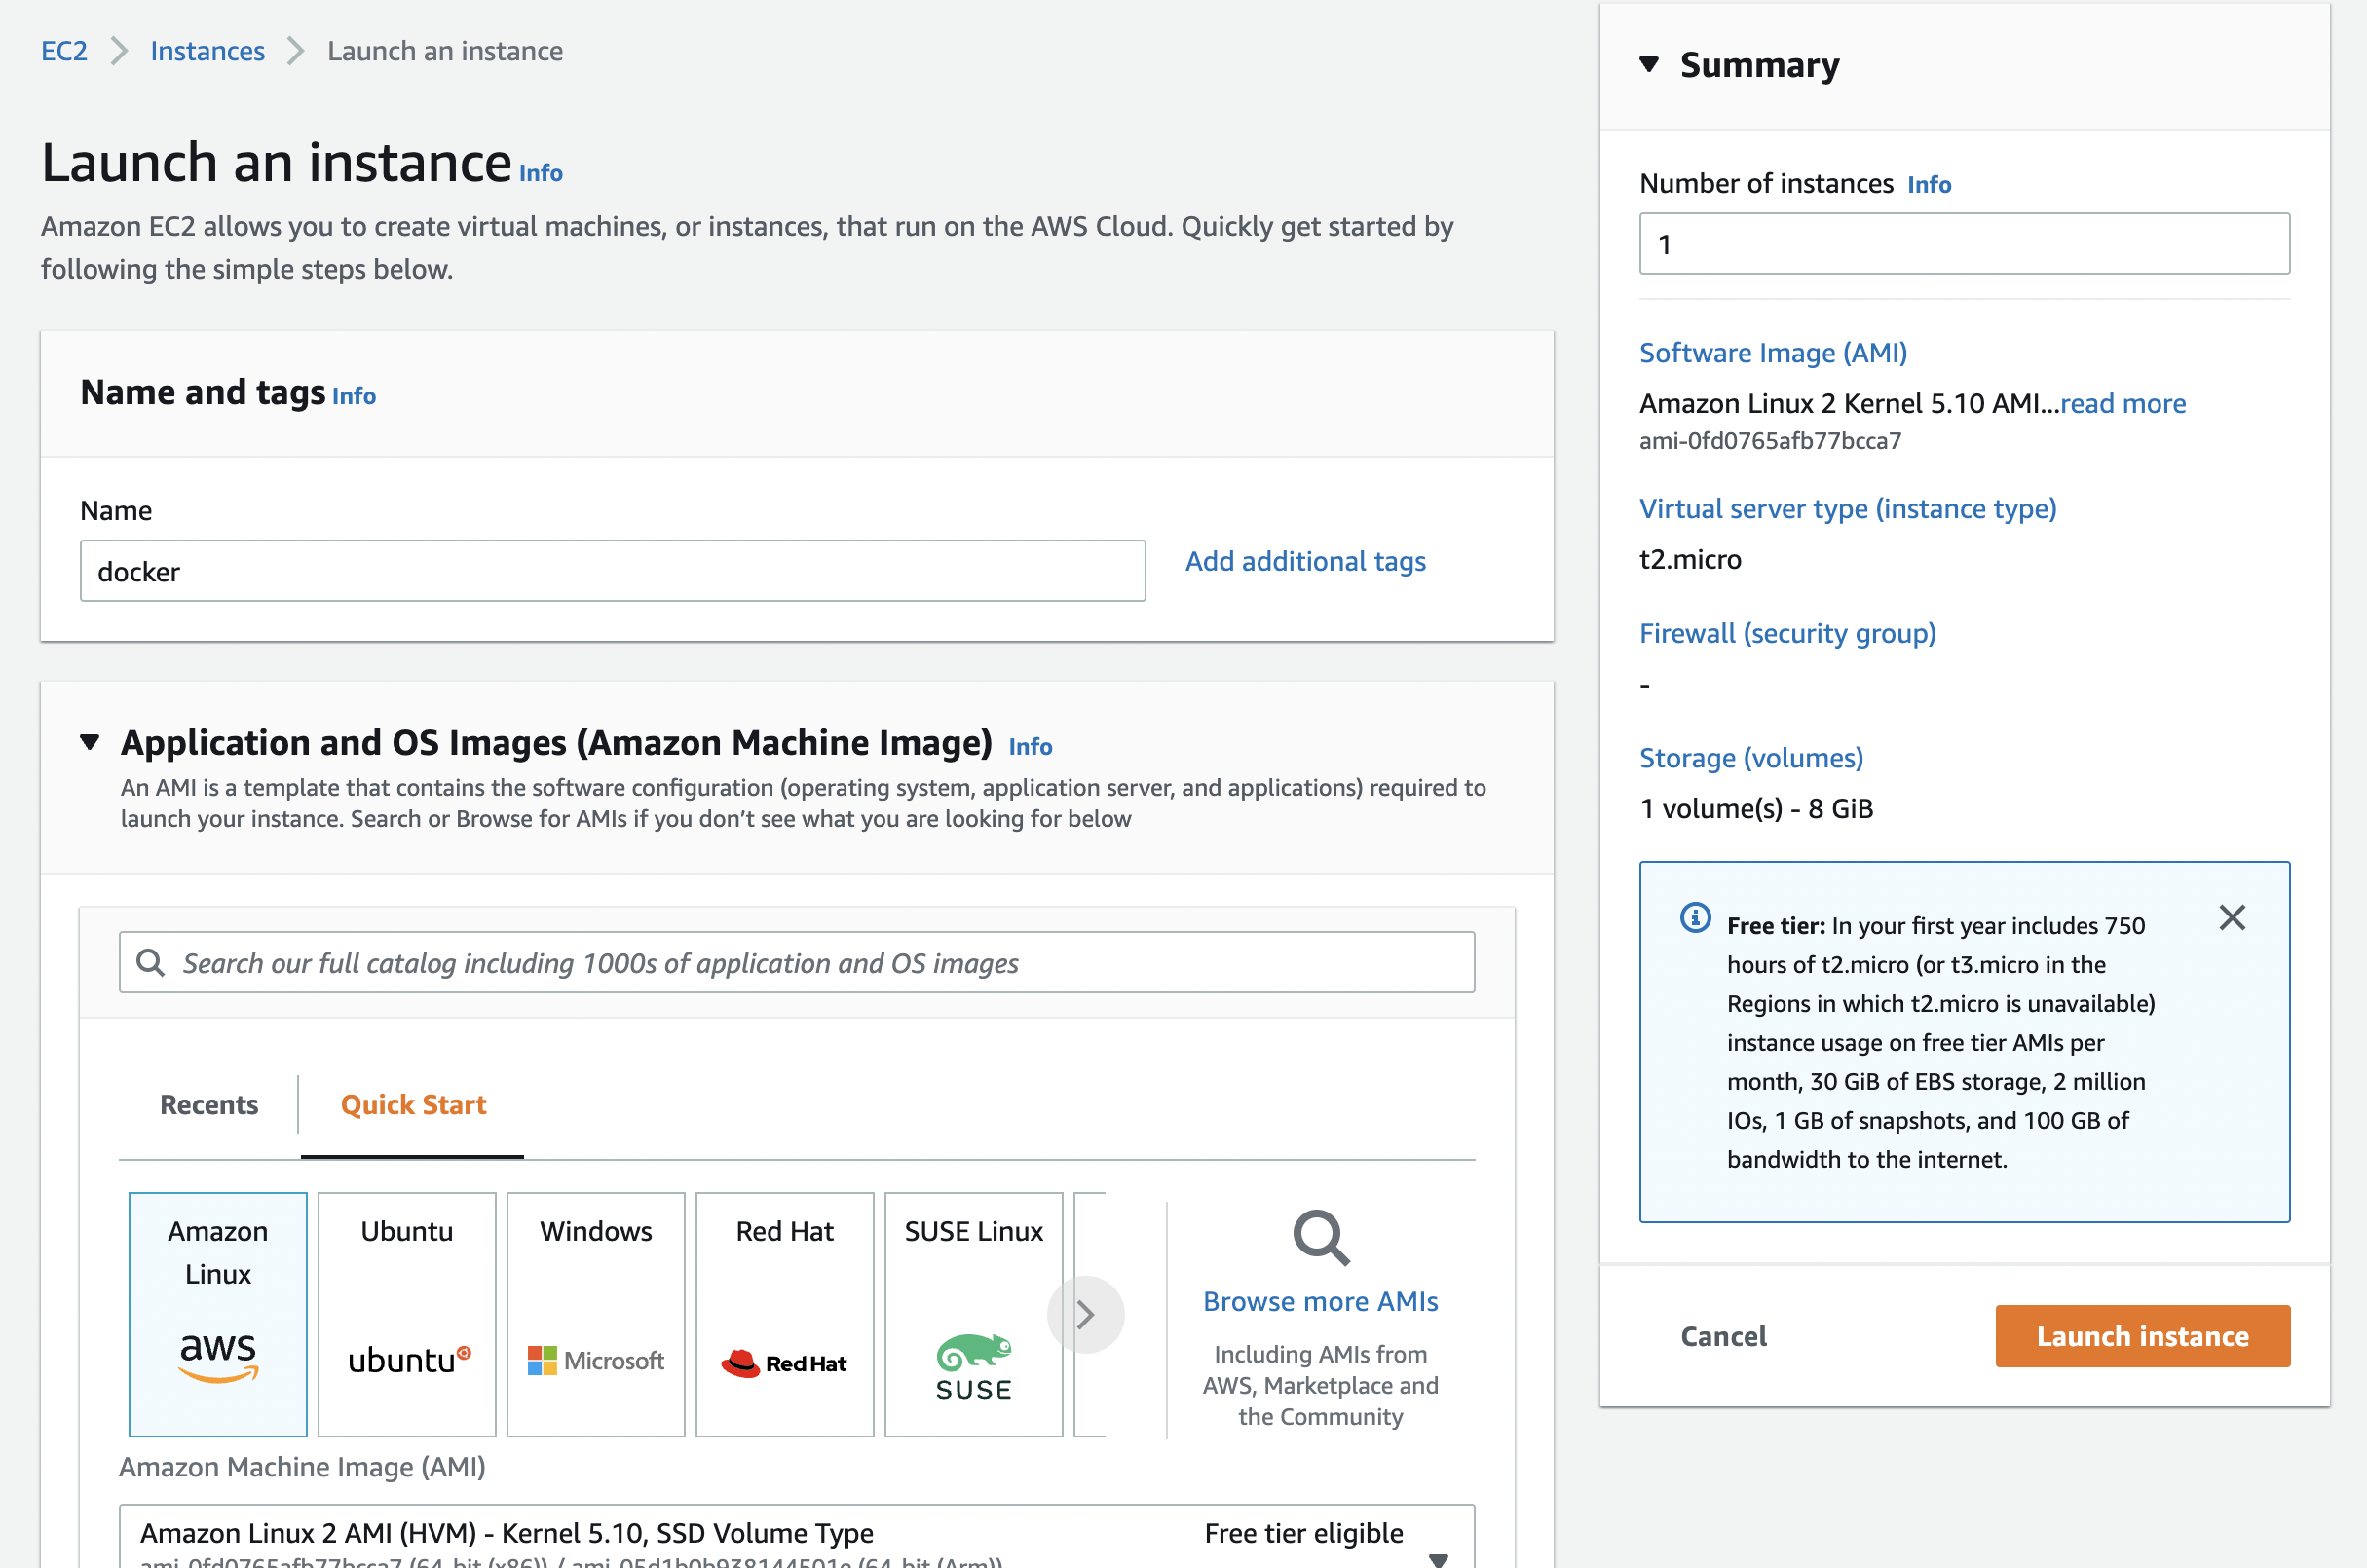Viewport: 2367px width, 1568px height.
Task: Switch to the Quick Start tab
Action: coord(413,1104)
